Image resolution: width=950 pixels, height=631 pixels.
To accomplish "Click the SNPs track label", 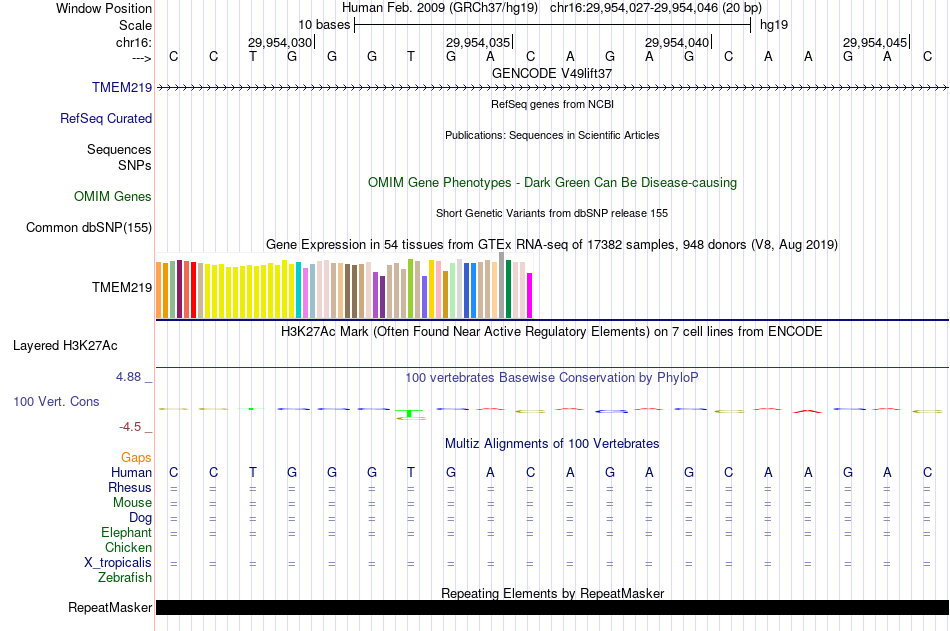I will click(x=135, y=165).
